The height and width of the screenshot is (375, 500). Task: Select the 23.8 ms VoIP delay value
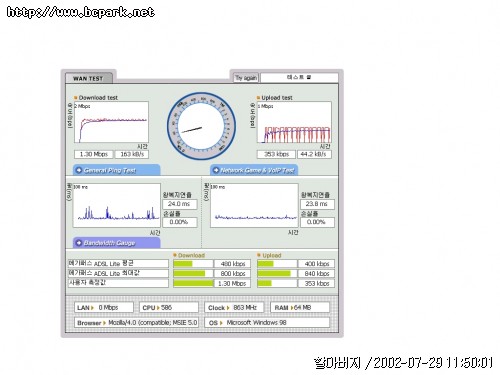pos(317,204)
